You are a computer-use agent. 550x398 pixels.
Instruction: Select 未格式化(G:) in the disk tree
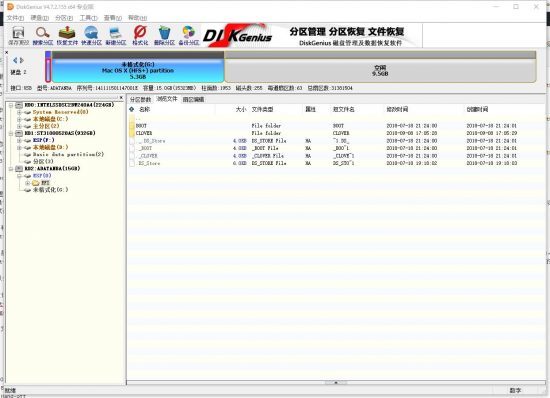[x=51, y=190]
